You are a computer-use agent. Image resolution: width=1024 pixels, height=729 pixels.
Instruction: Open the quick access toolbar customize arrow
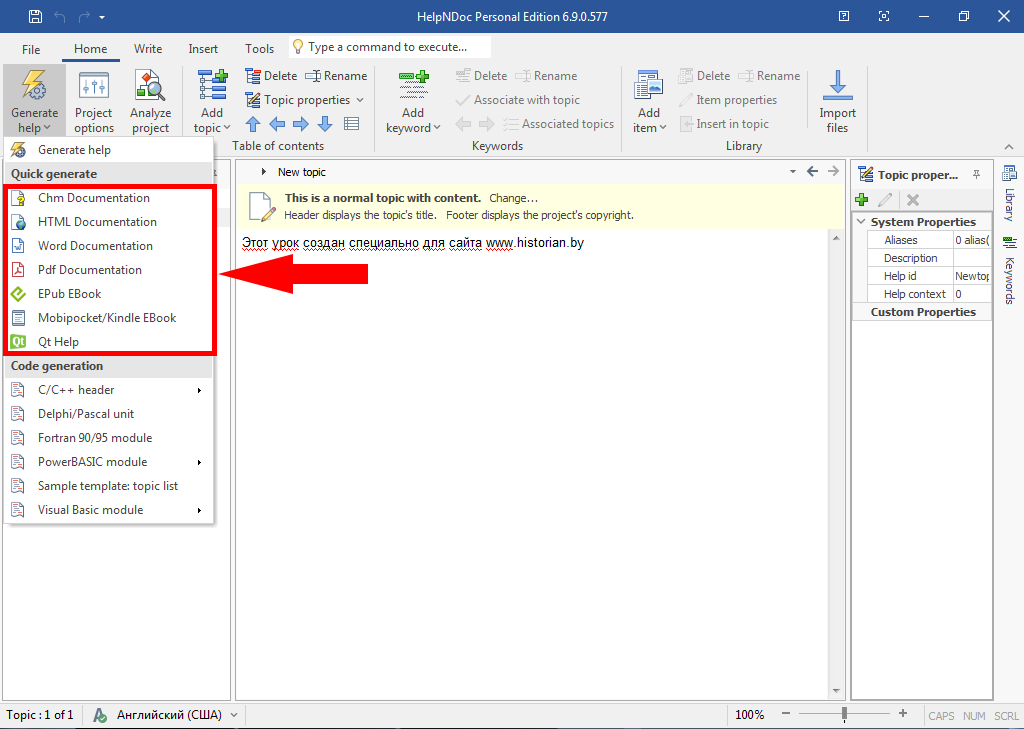point(102,18)
